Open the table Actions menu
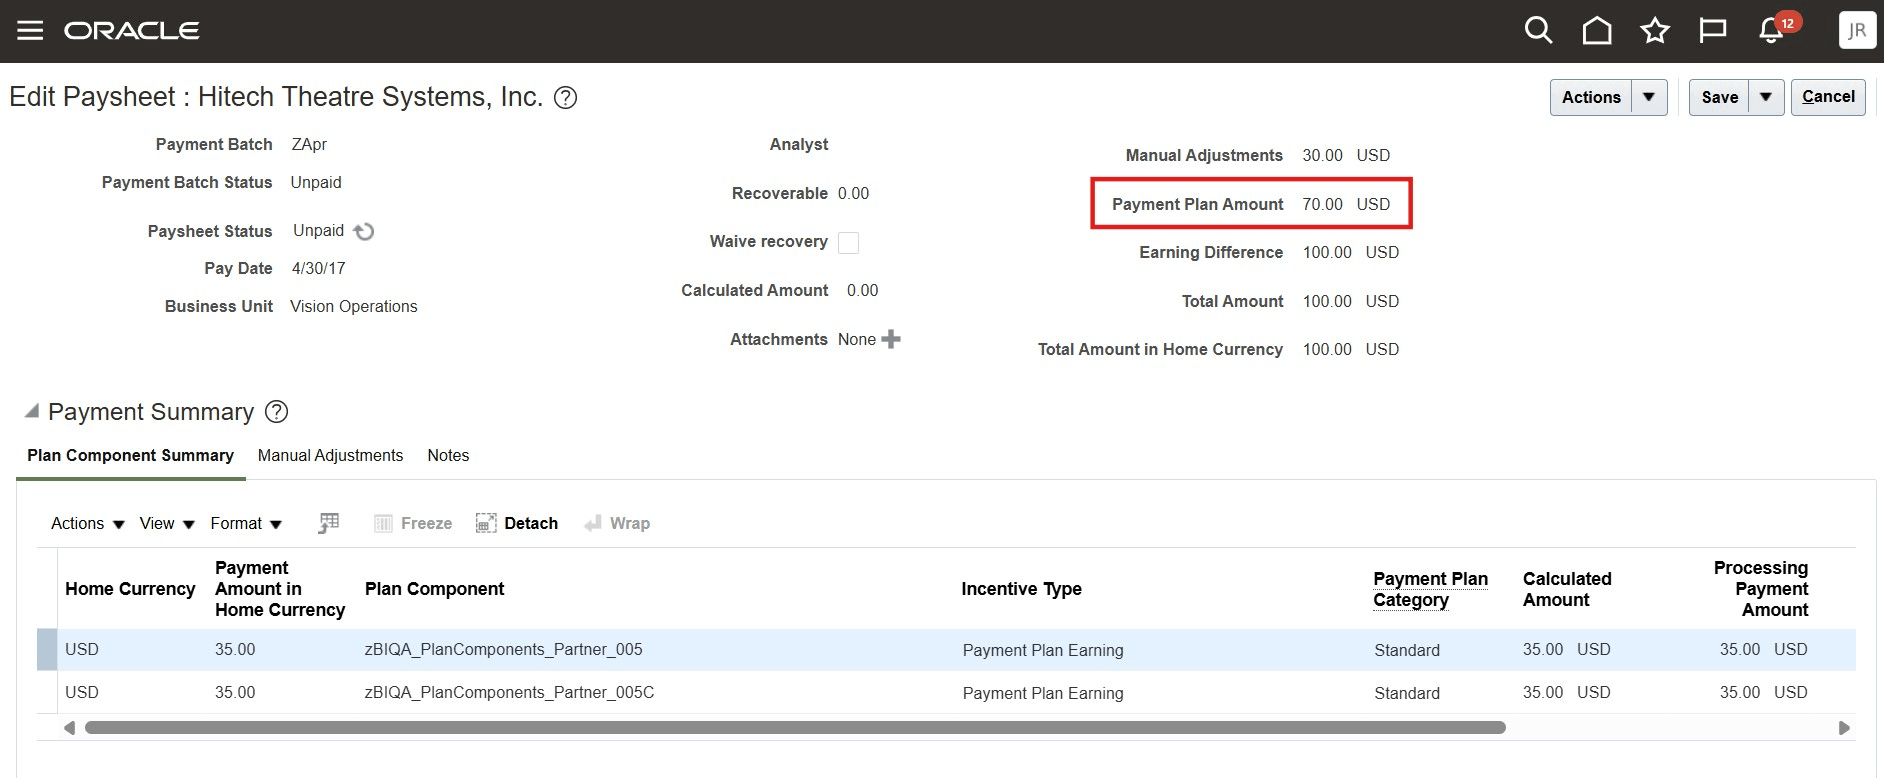This screenshot has height=778, width=1884. tap(88, 523)
